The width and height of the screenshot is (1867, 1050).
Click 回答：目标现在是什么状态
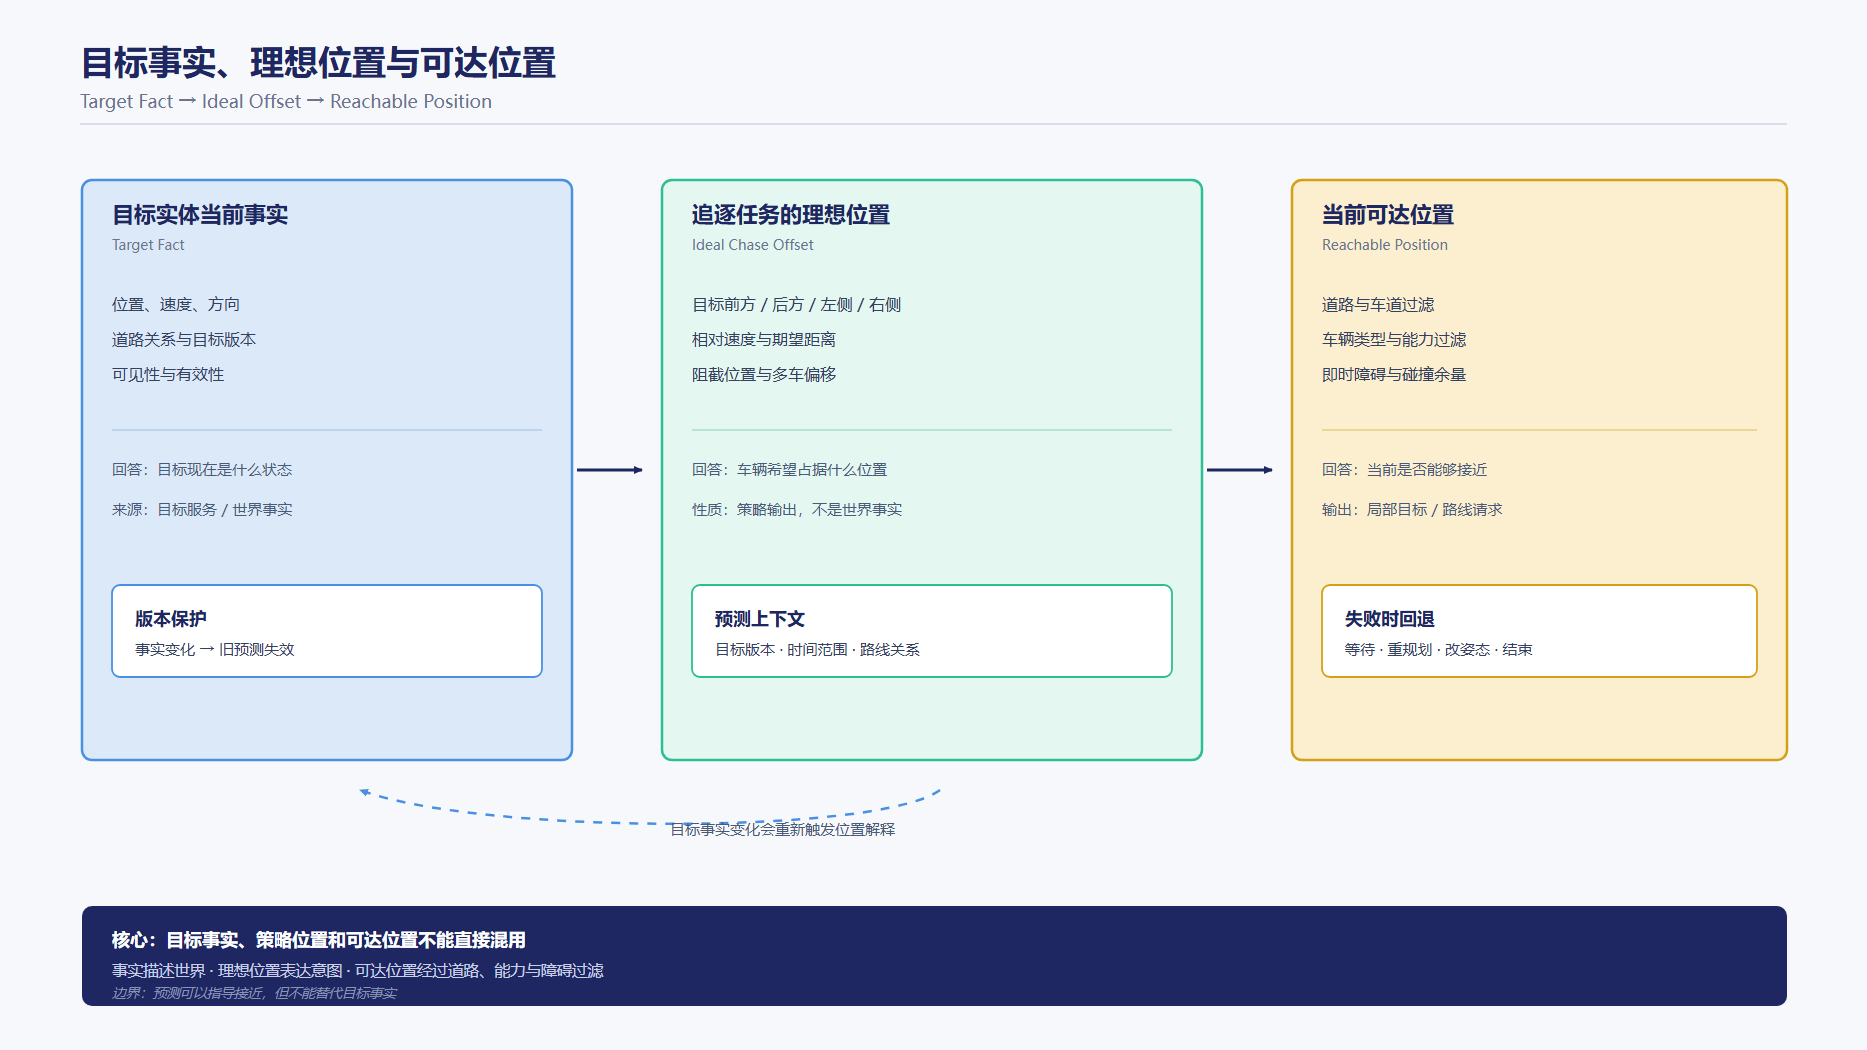tap(202, 469)
